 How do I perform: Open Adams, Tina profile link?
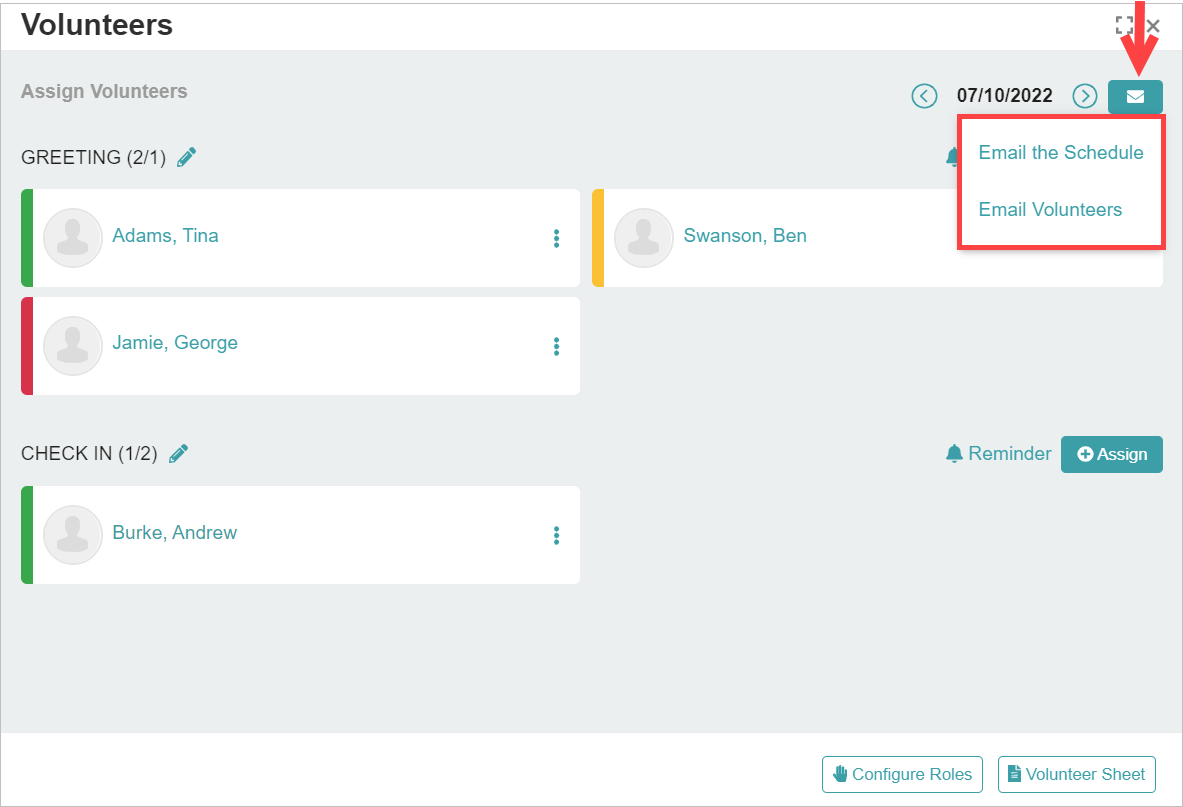165,235
